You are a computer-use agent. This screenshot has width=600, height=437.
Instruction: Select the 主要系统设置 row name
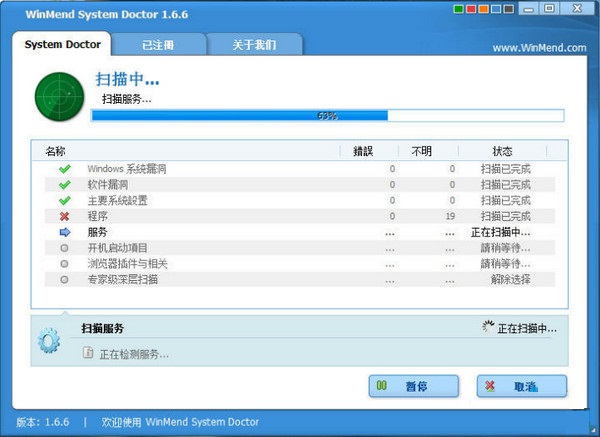pos(117,201)
